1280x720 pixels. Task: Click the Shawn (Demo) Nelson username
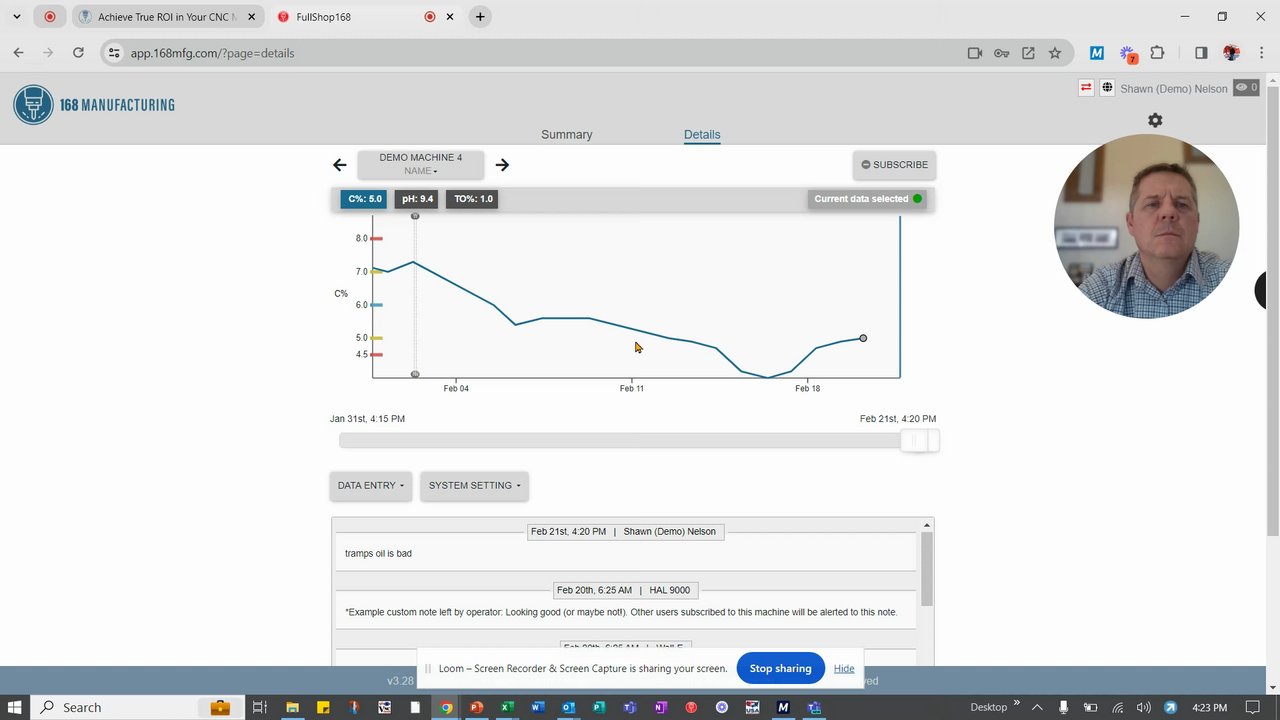(1173, 89)
